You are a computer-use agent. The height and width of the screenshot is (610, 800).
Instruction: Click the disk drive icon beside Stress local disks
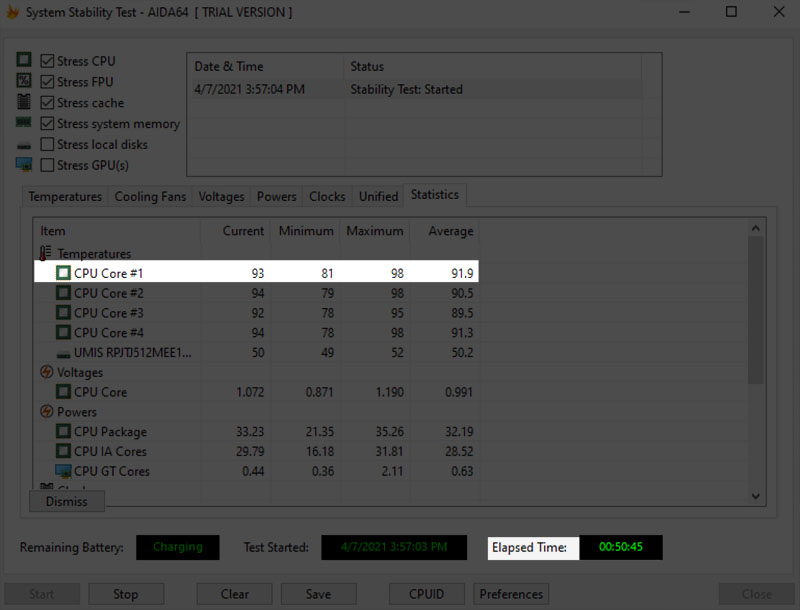click(x=23, y=146)
